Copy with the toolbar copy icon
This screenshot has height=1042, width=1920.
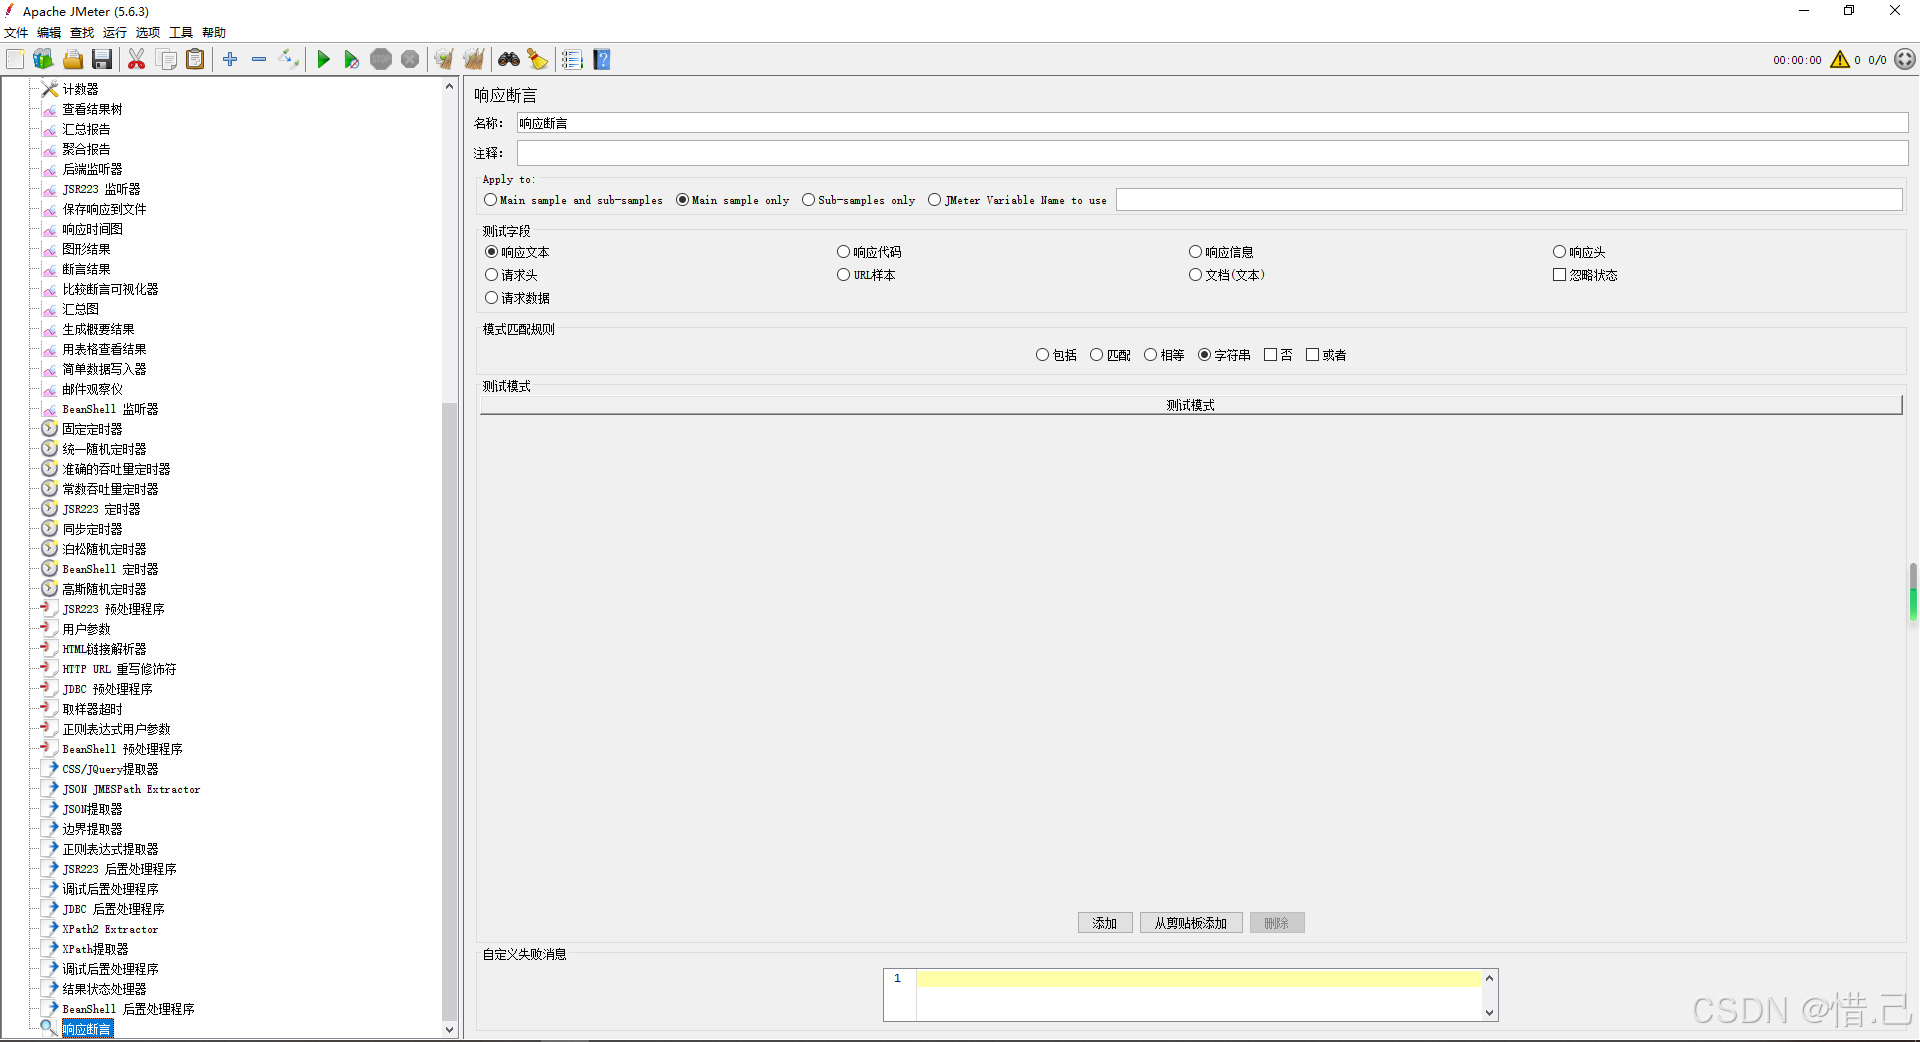pos(167,60)
